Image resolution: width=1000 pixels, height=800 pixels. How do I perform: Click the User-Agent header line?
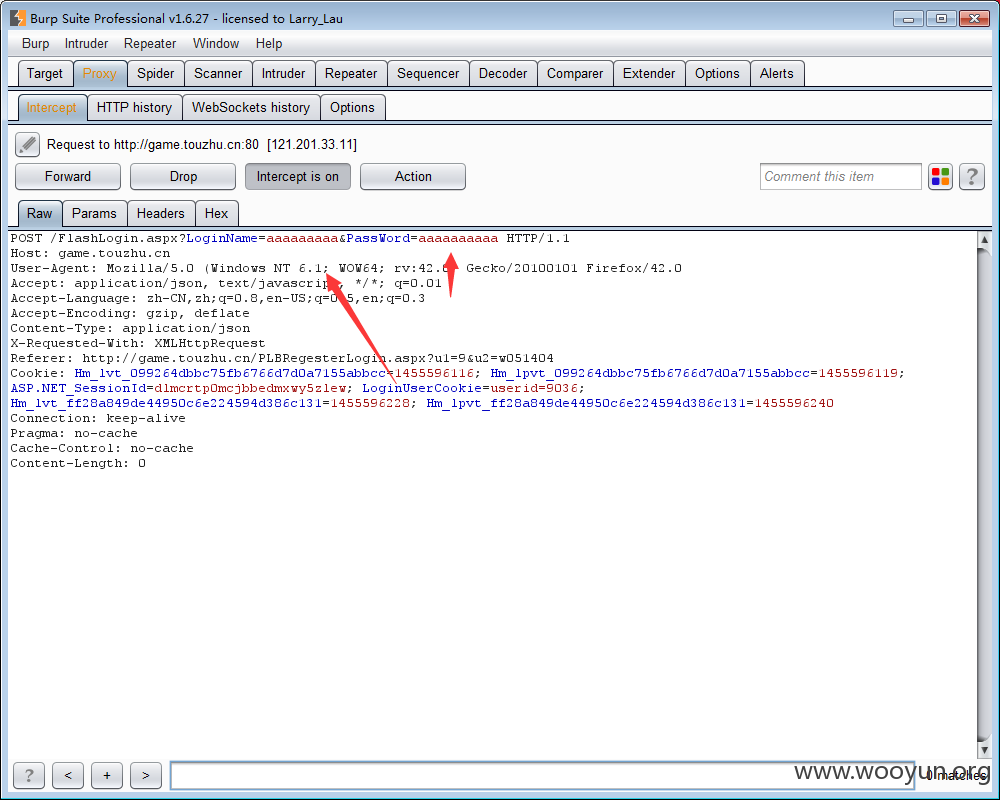(346, 269)
